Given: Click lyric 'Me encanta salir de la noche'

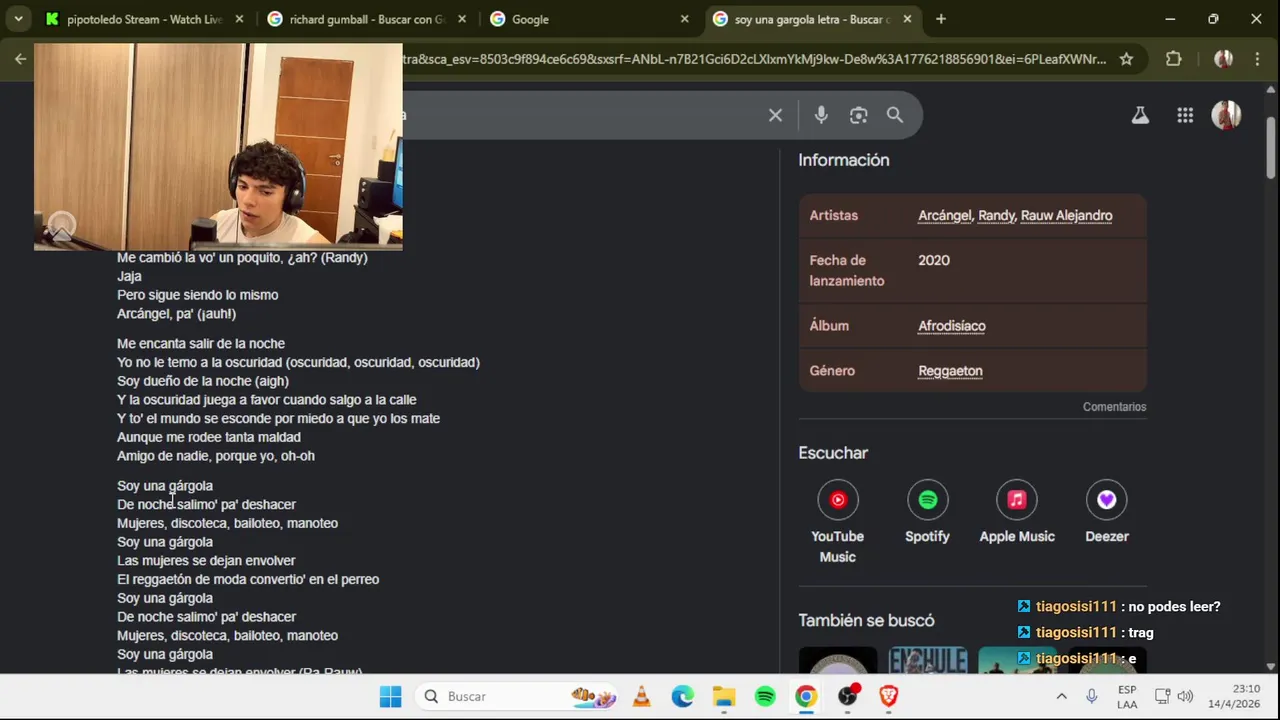Looking at the screenshot, I should click(201, 343).
